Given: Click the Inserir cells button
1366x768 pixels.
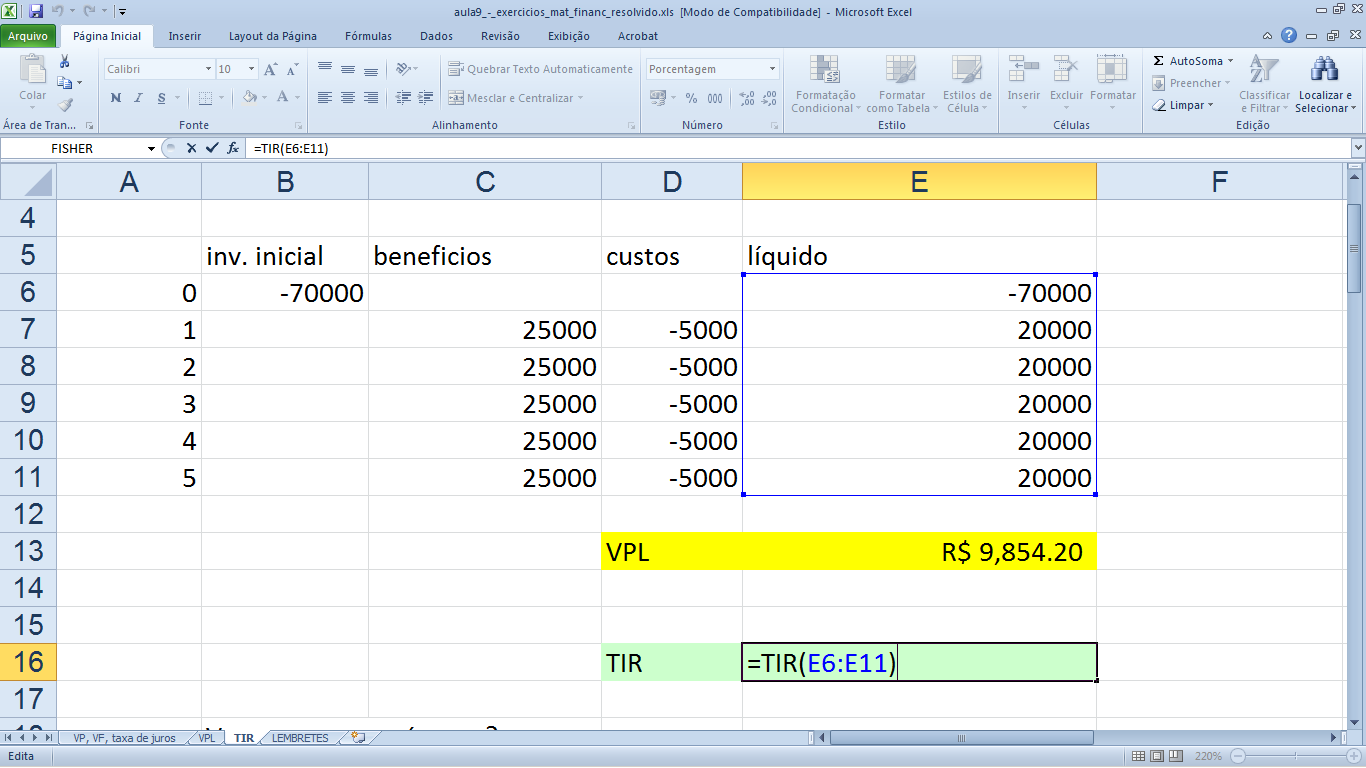Looking at the screenshot, I should 1024,84.
